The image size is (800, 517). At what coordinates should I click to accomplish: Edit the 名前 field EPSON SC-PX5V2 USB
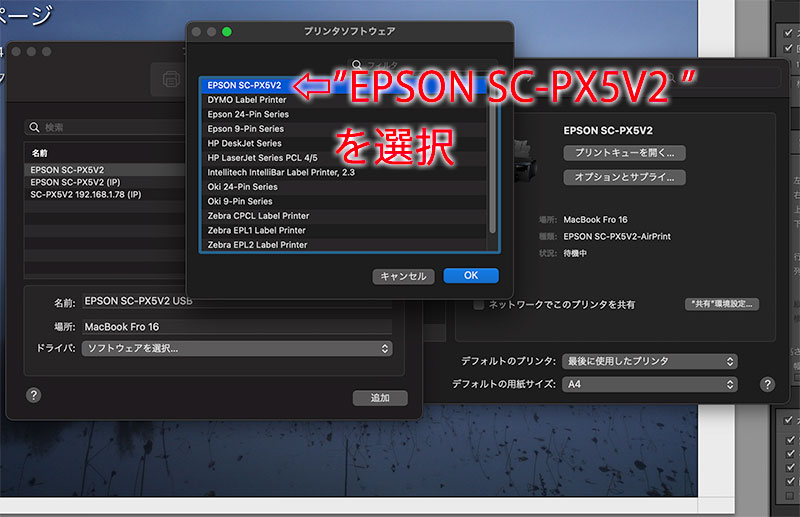tap(237, 301)
